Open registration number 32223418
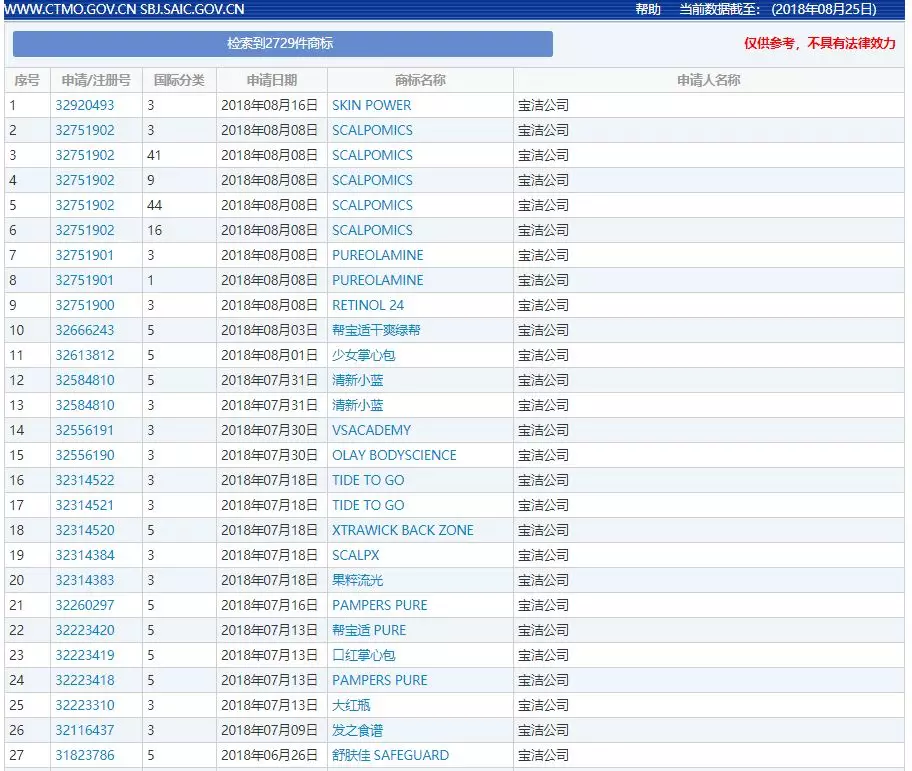Image resolution: width=912 pixels, height=771 pixels. 85,680
